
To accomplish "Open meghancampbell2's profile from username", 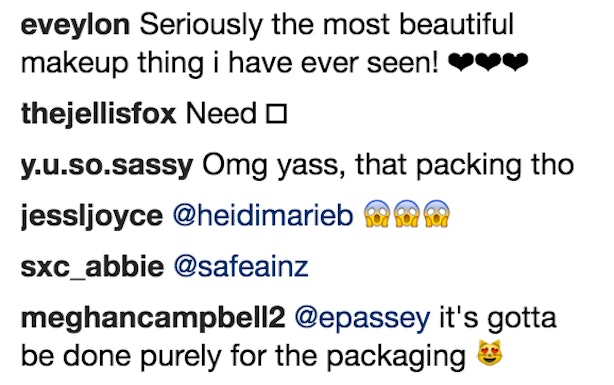I will pyautogui.click(x=153, y=318).
